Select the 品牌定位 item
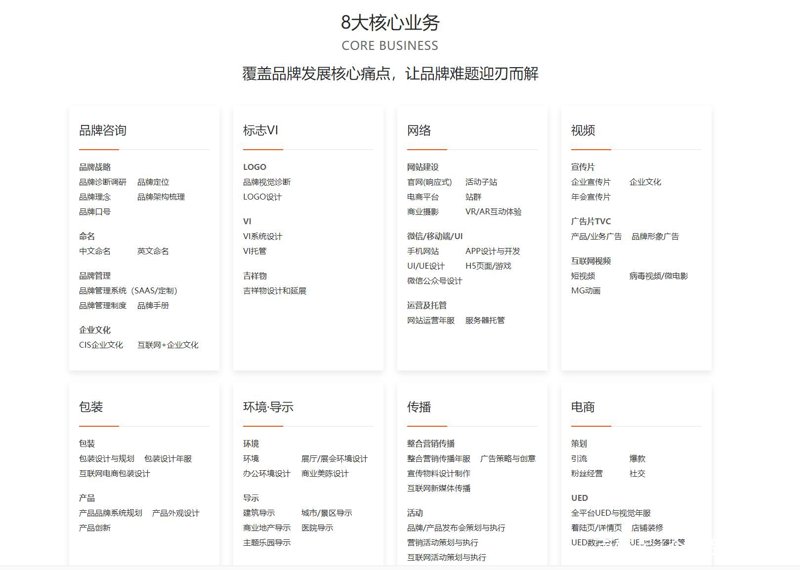Screen dimensions: 800x570 [153, 182]
